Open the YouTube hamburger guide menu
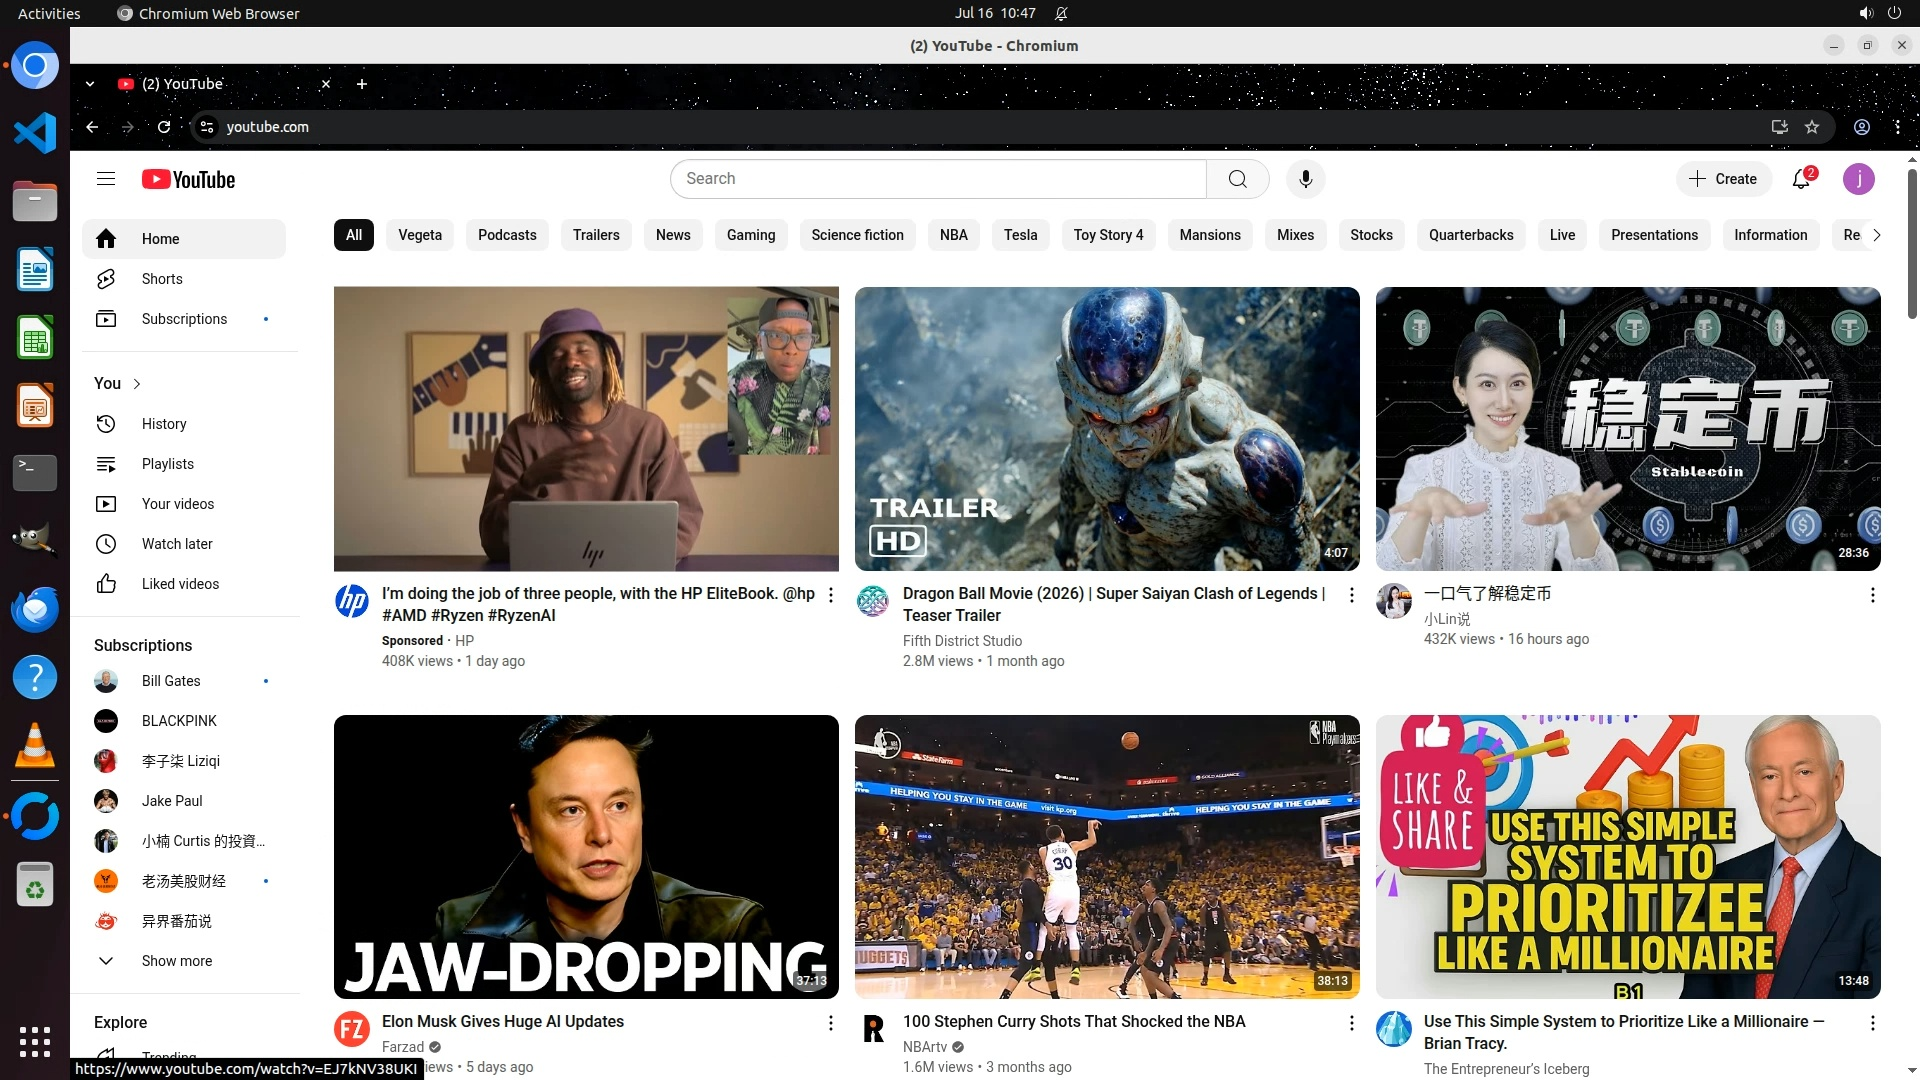The width and height of the screenshot is (1920, 1080). (106, 179)
